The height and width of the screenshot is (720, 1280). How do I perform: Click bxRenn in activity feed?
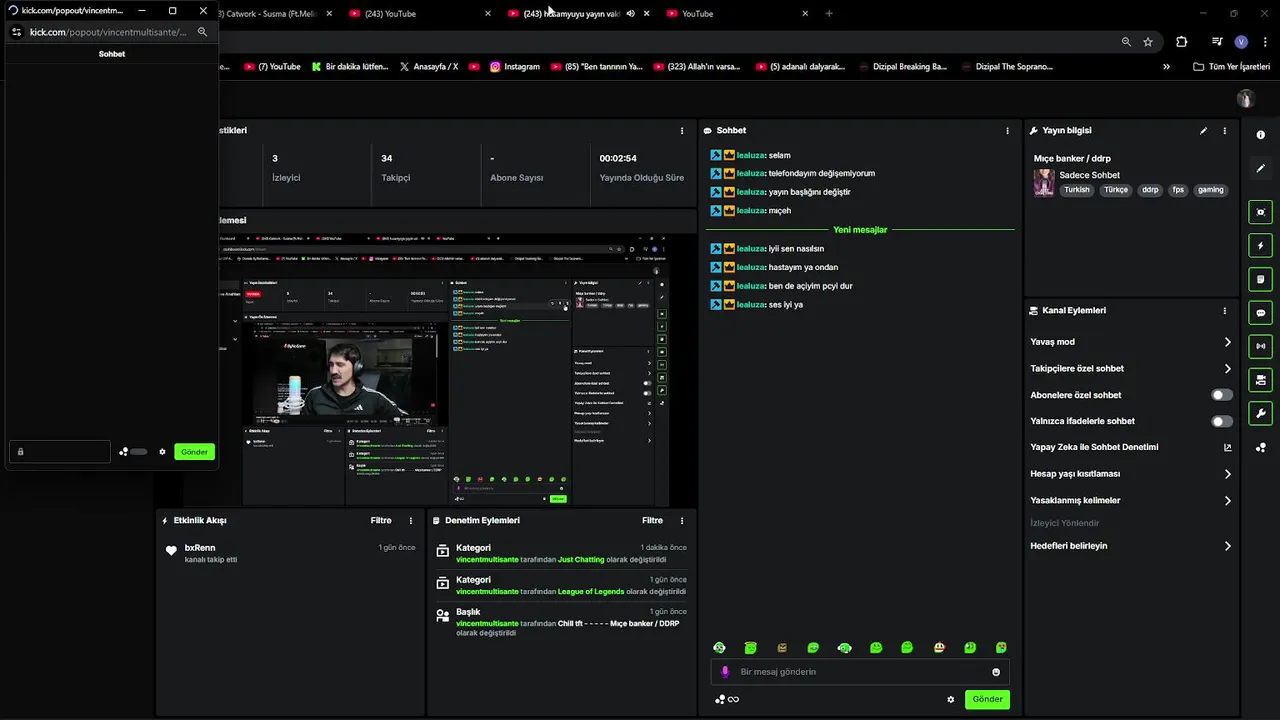[200, 548]
